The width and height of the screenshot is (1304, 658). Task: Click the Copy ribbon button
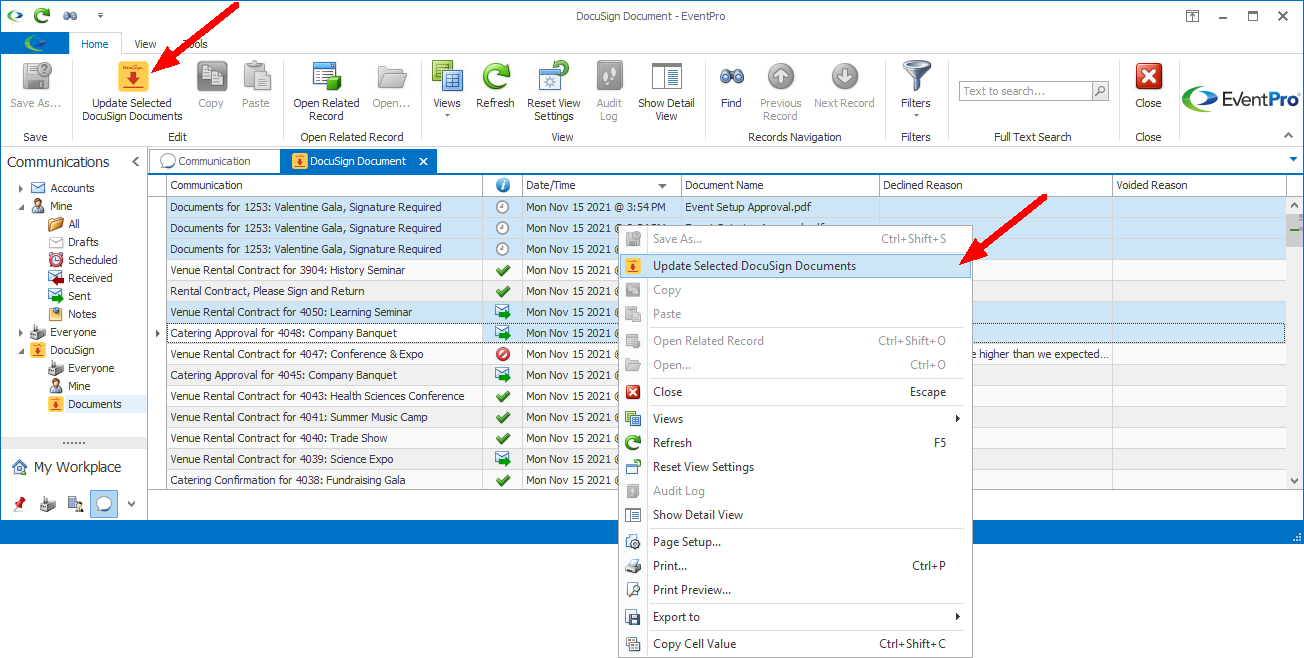point(211,86)
